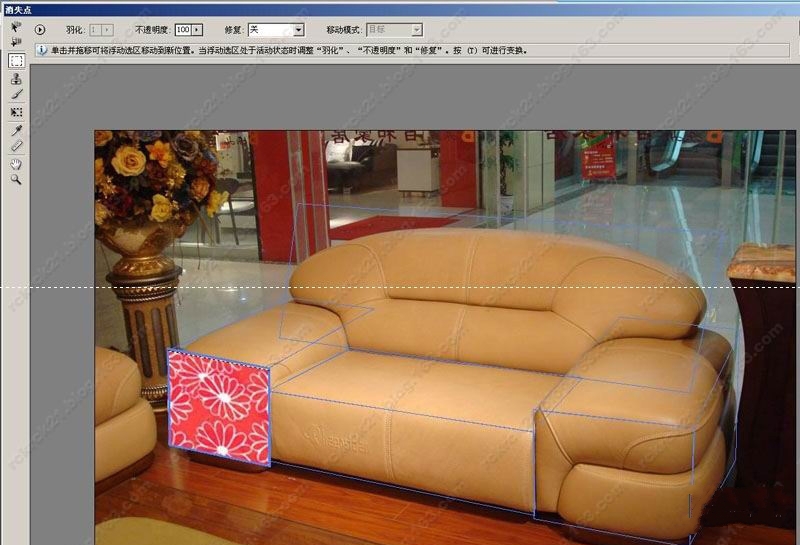Click the 不透明度 label
800x545 pixels.
152,30
